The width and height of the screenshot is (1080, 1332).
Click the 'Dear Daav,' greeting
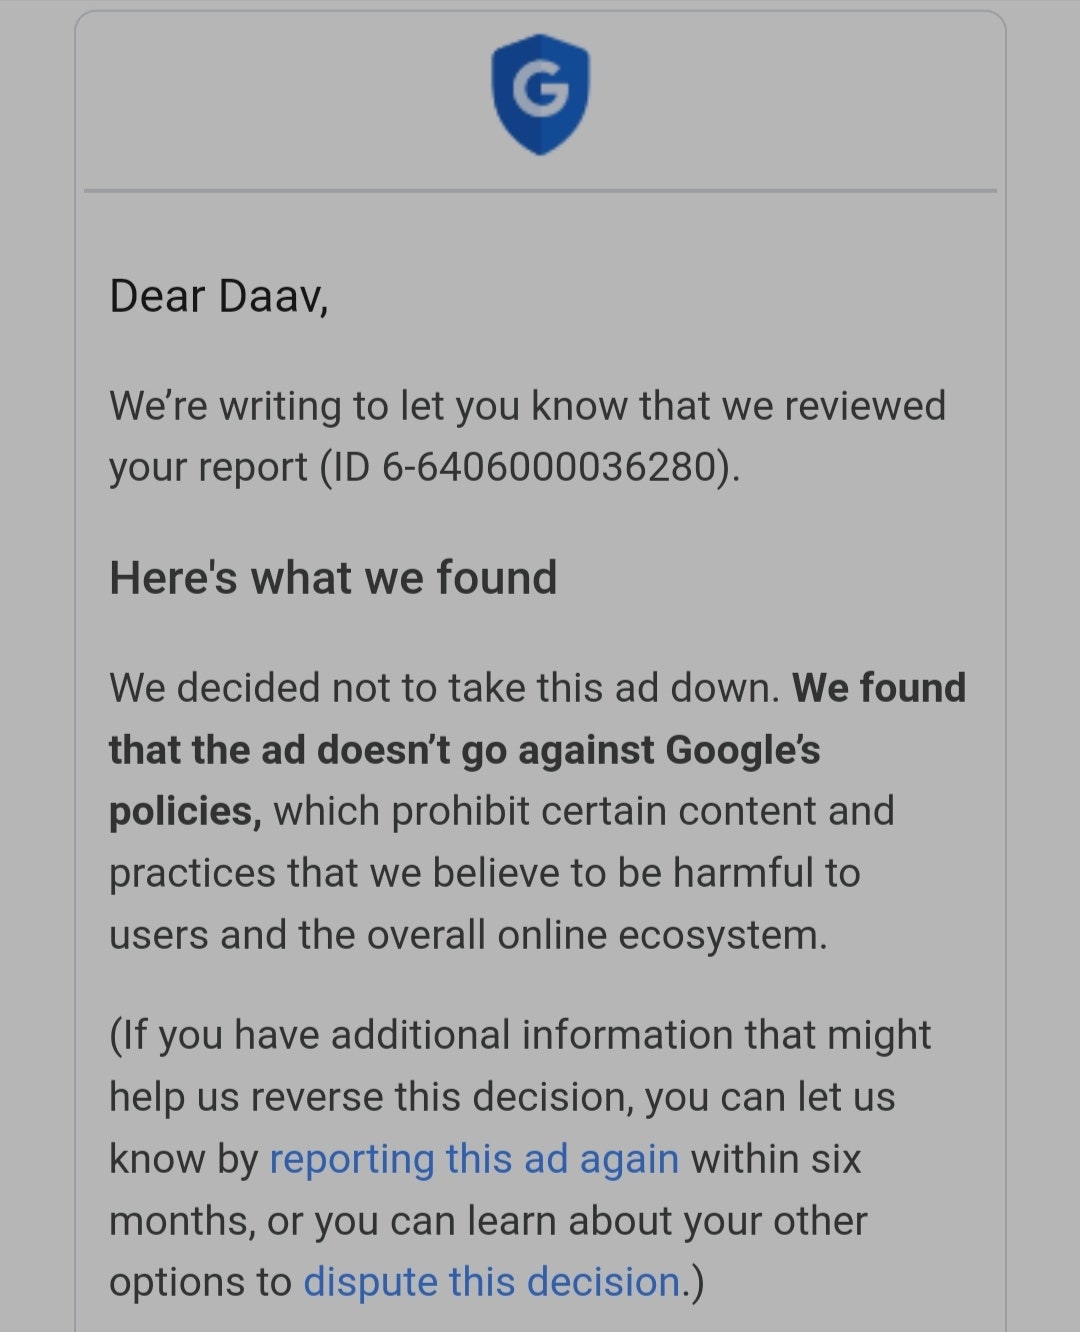pyautogui.click(x=218, y=297)
